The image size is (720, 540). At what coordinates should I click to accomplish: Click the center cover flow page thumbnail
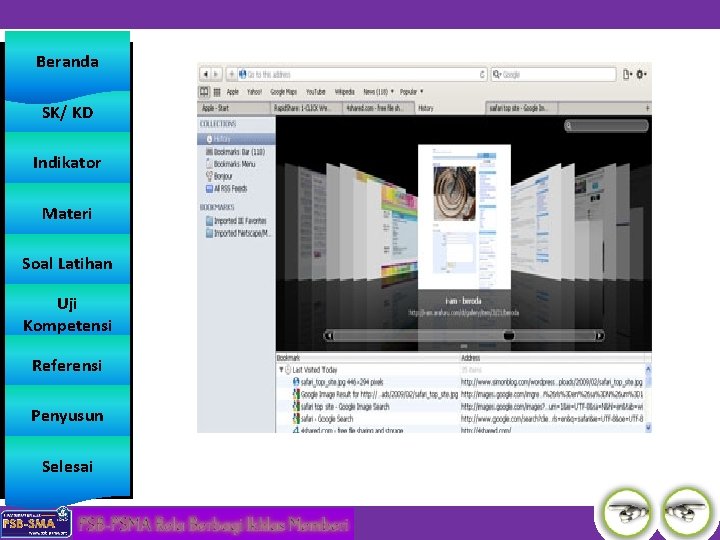pos(464,217)
